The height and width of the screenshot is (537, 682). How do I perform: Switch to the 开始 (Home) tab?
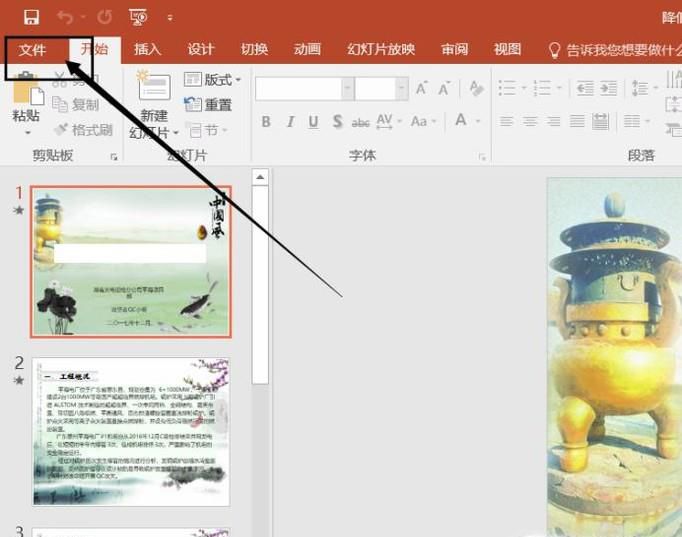pos(94,49)
